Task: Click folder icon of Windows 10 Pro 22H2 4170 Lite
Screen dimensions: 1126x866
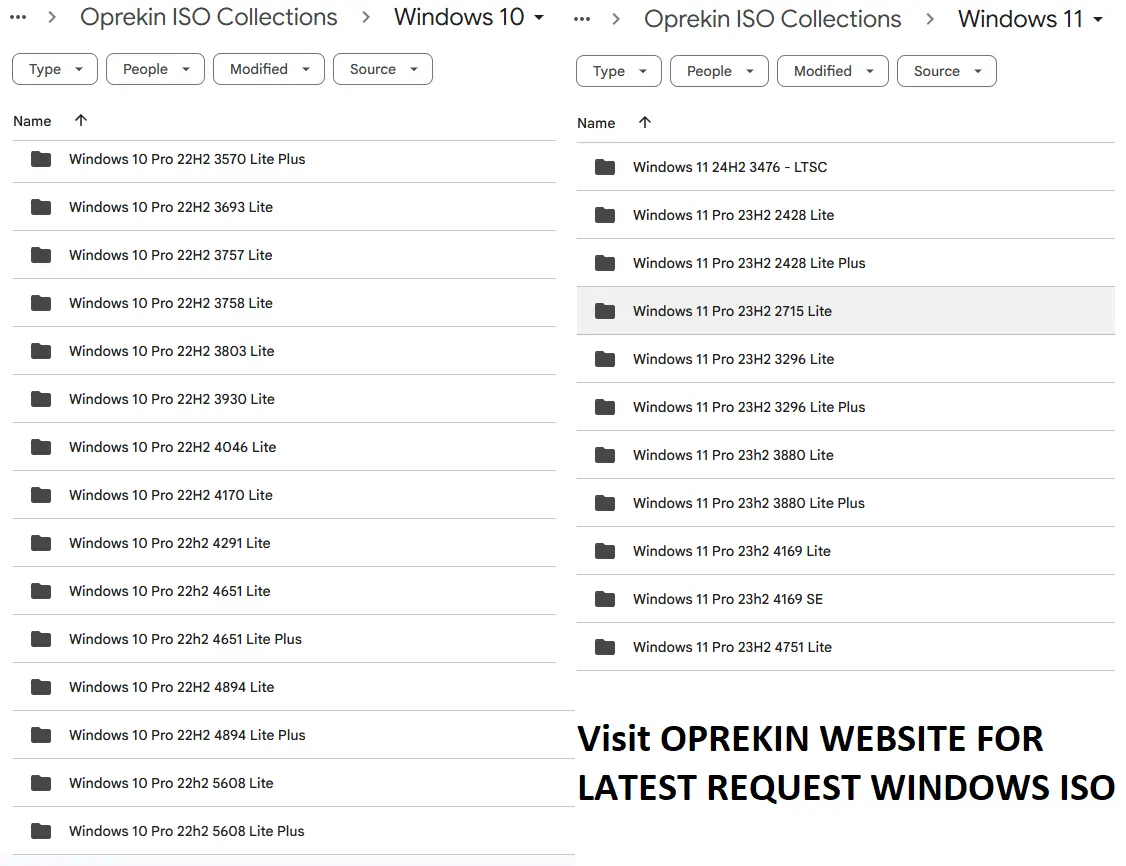Action: point(41,495)
